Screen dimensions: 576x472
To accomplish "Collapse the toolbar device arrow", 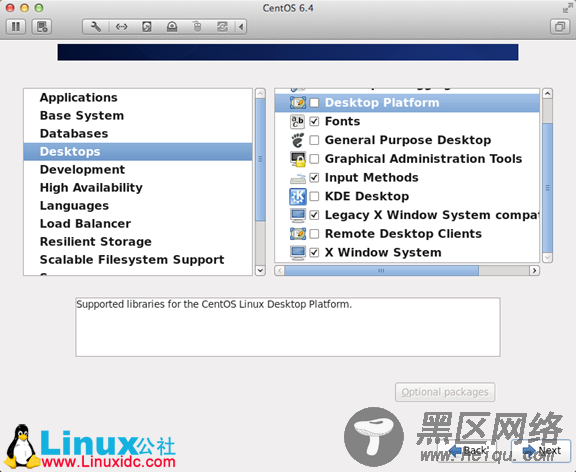I will coord(241,27).
